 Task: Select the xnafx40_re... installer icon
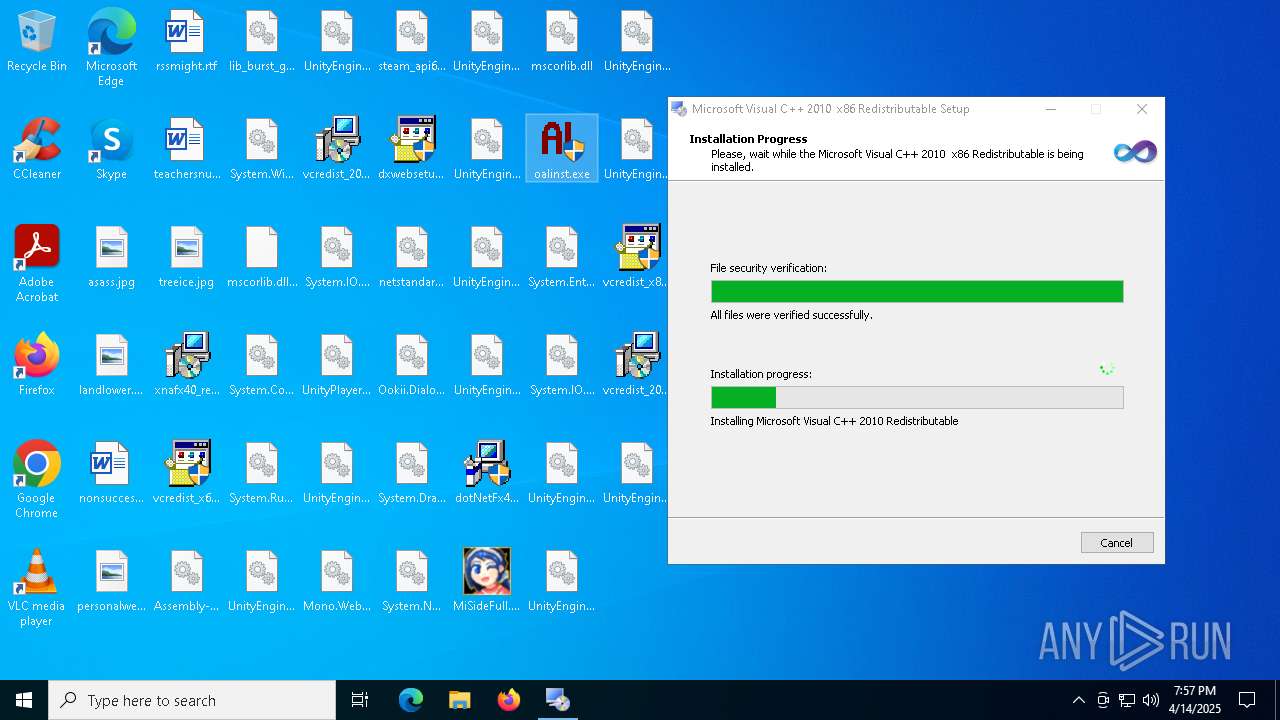186,366
